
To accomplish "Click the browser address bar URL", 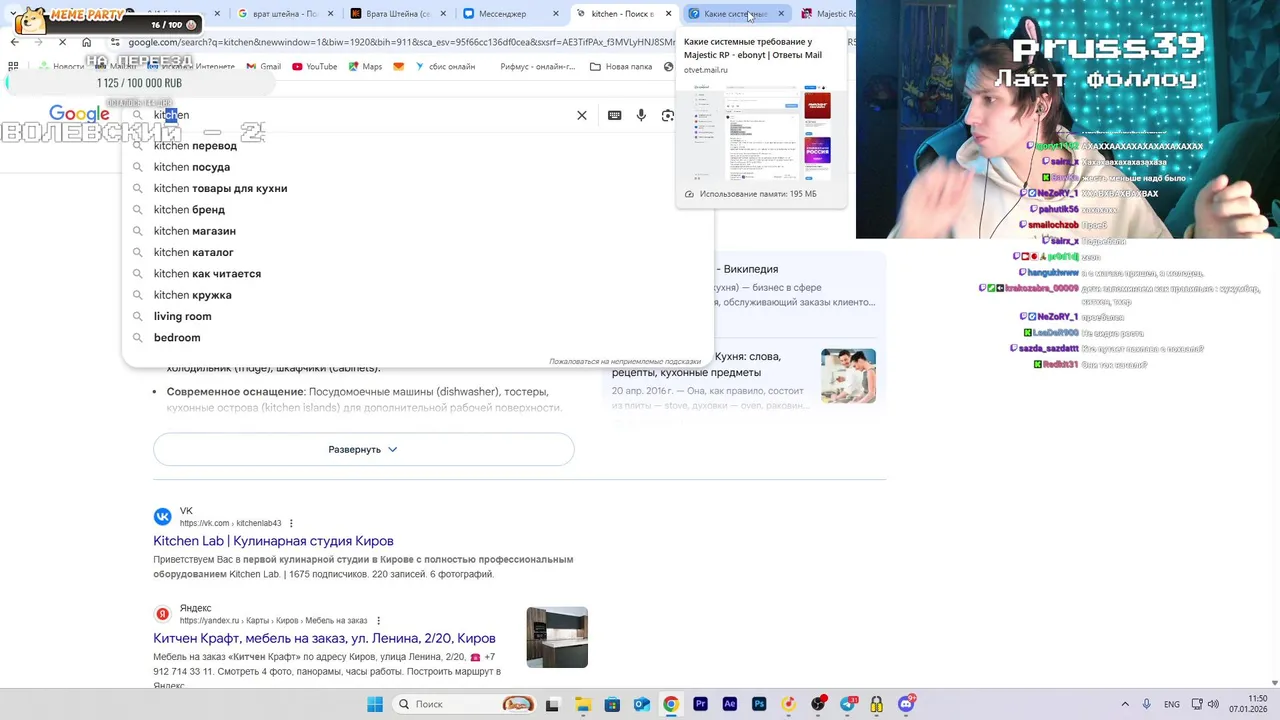I will click(400, 42).
